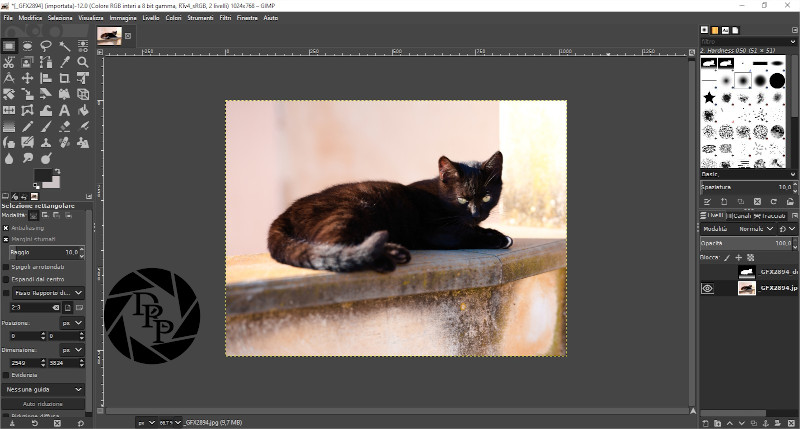This screenshot has height=429, width=800.
Task: Select the Bucket Fill tool
Action: coord(83,110)
